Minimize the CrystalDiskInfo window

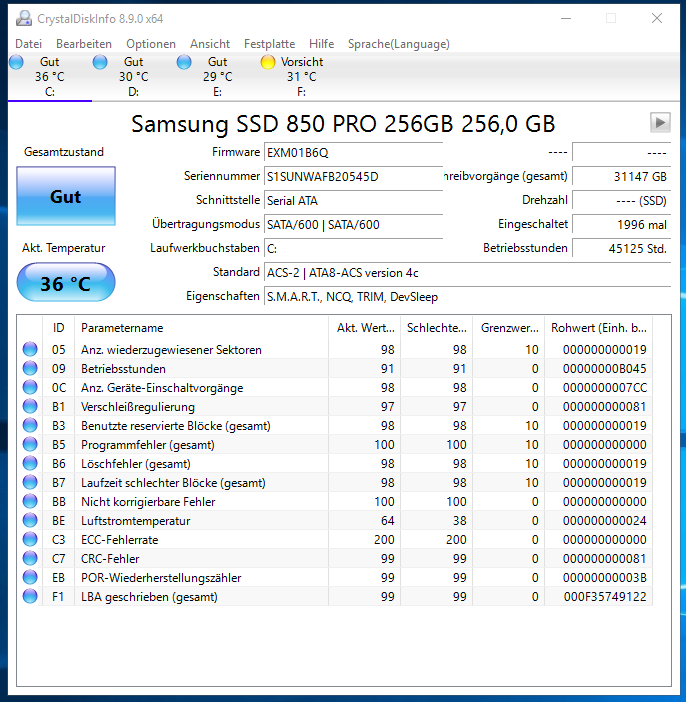(566, 18)
